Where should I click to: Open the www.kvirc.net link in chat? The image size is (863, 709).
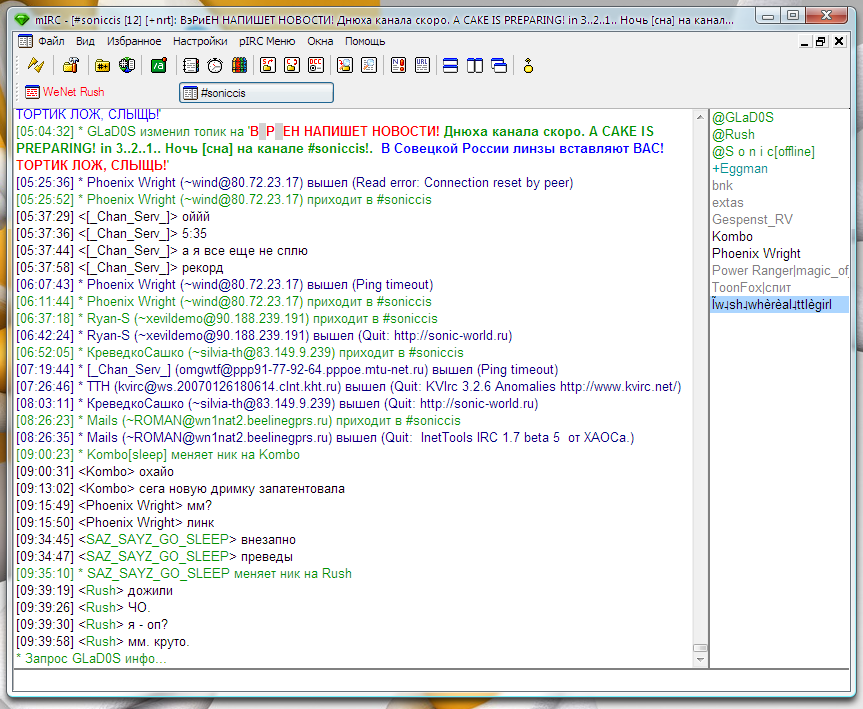620,386
